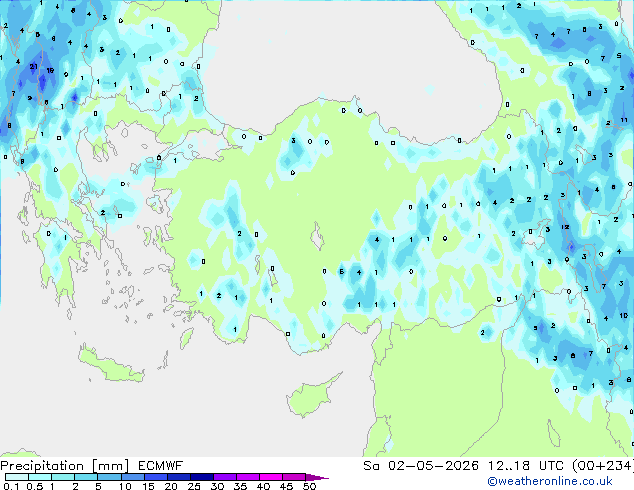Click the date 02-05-2026 text
The width and height of the screenshot is (634, 490).
click(x=433, y=466)
